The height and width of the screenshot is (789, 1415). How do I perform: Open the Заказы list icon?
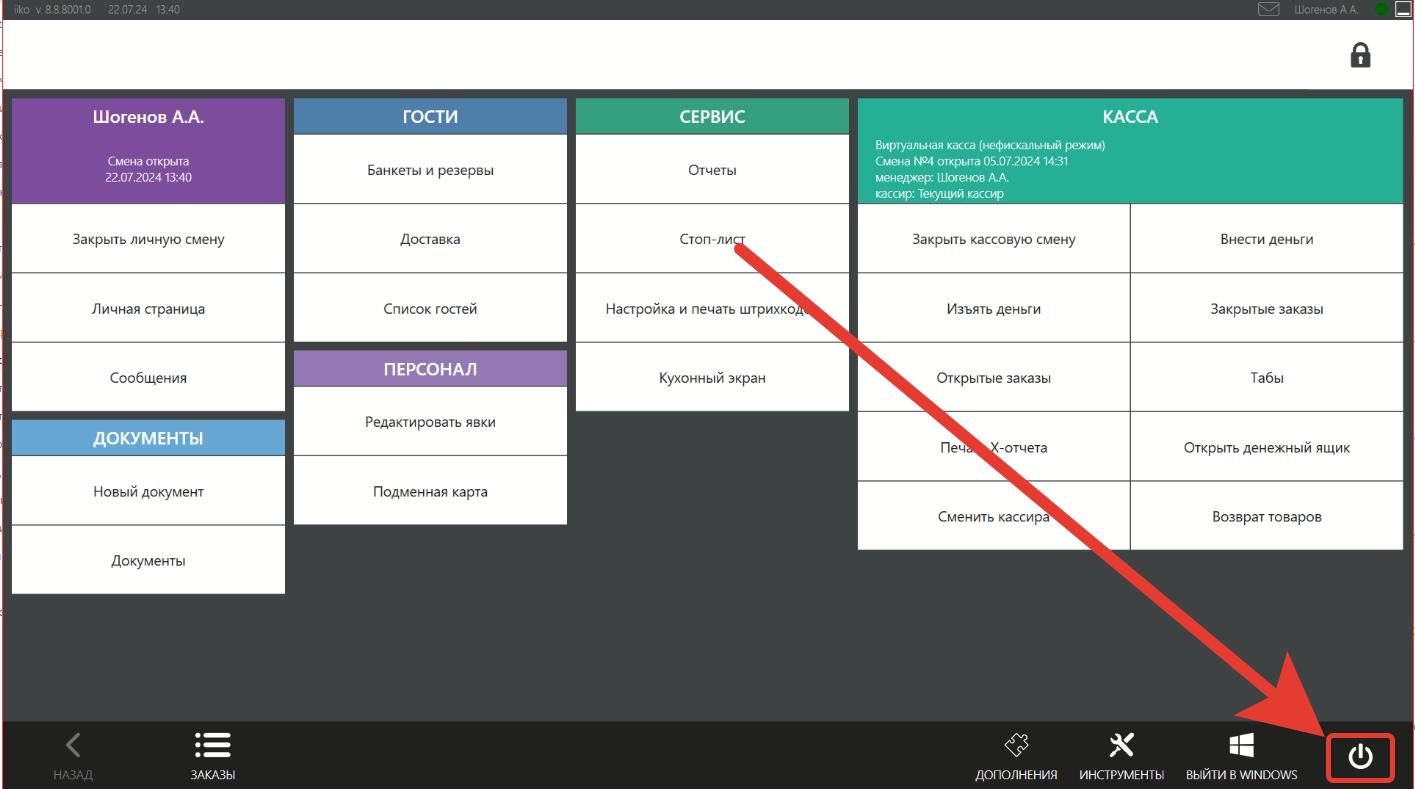point(213,745)
